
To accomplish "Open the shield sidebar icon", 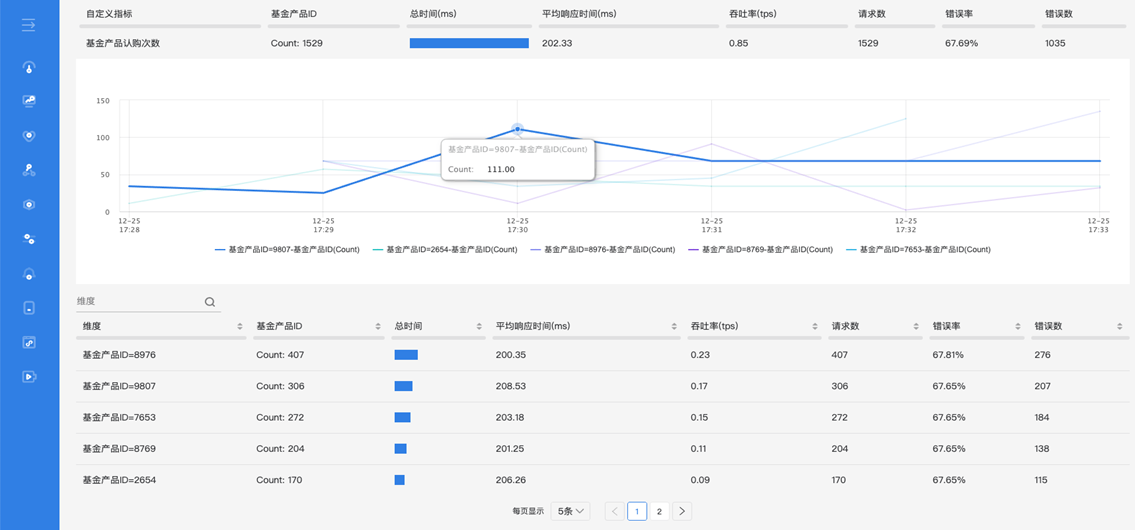I will [29, 135].
